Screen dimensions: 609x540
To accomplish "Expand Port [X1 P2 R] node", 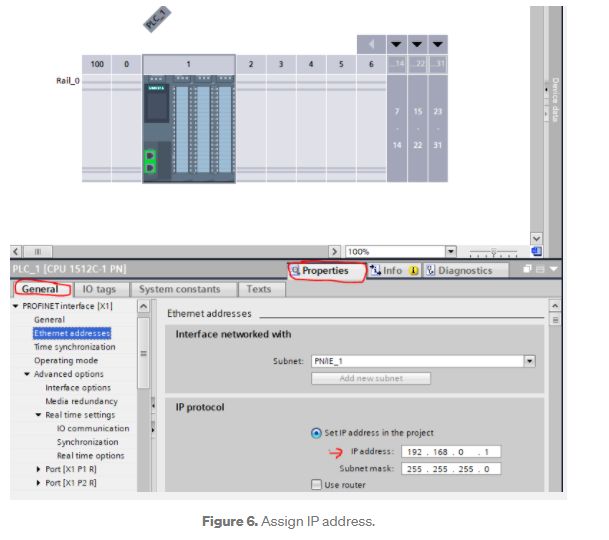I will (38, 483).
